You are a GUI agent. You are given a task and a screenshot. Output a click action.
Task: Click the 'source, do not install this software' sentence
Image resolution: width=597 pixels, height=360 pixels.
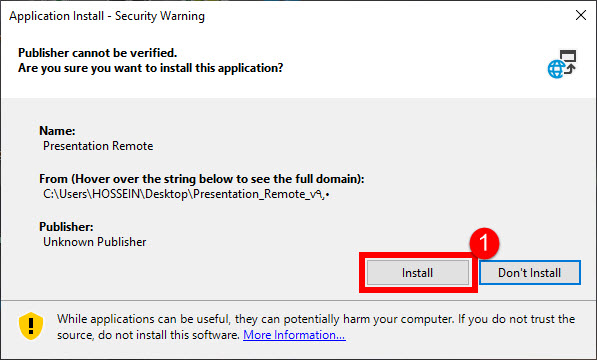148,335
